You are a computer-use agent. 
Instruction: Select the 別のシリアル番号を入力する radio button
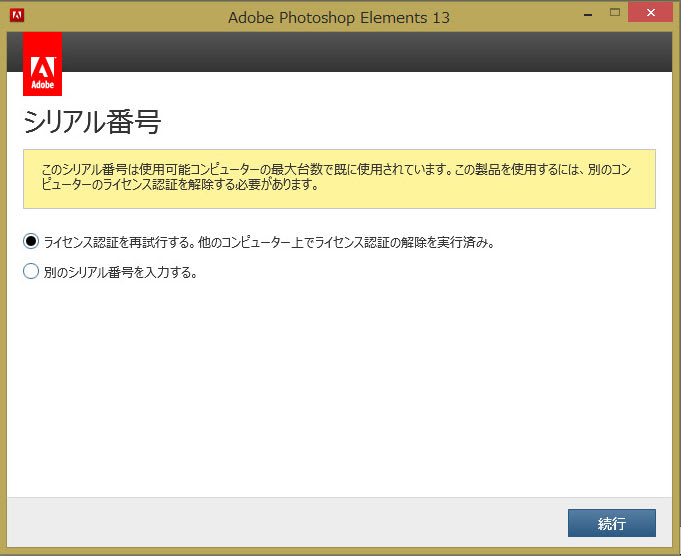pos(31,271)
